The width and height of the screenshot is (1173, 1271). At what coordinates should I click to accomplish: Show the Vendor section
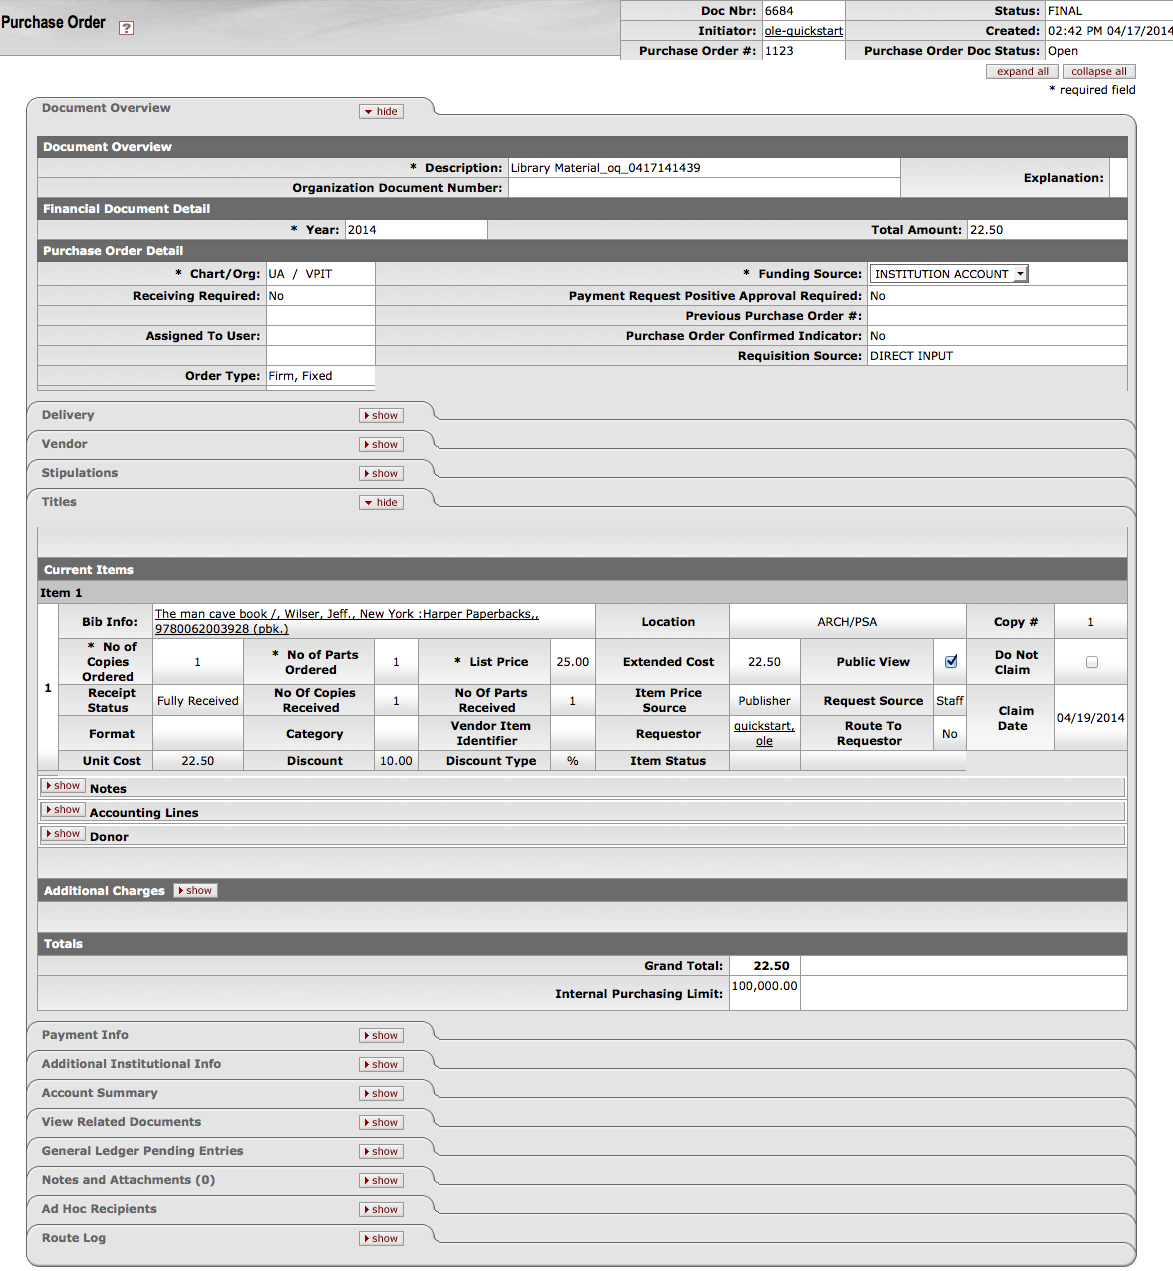point(381,444)
